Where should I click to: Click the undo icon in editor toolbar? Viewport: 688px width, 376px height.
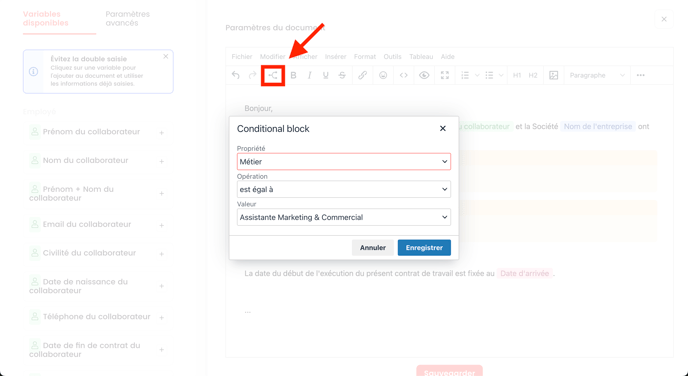coord(236,75)
